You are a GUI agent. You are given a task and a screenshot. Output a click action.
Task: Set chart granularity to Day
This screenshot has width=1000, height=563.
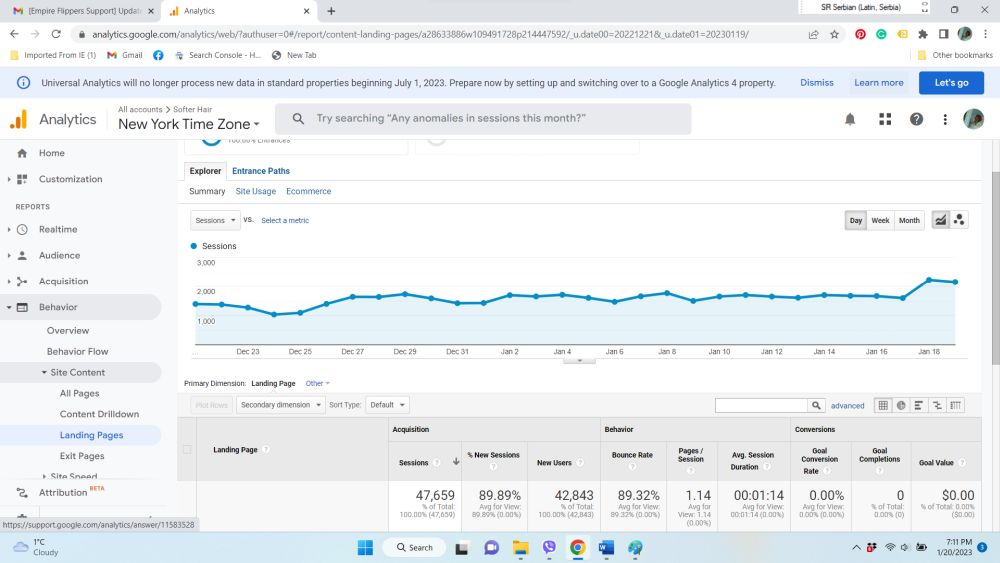856,221
